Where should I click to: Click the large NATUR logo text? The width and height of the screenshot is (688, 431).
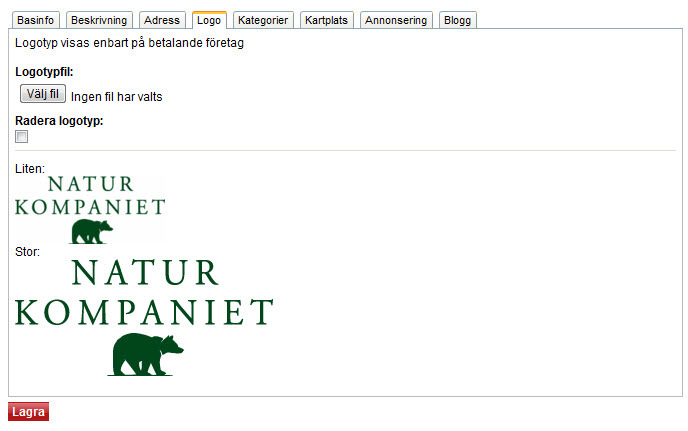tap(145, 272)
